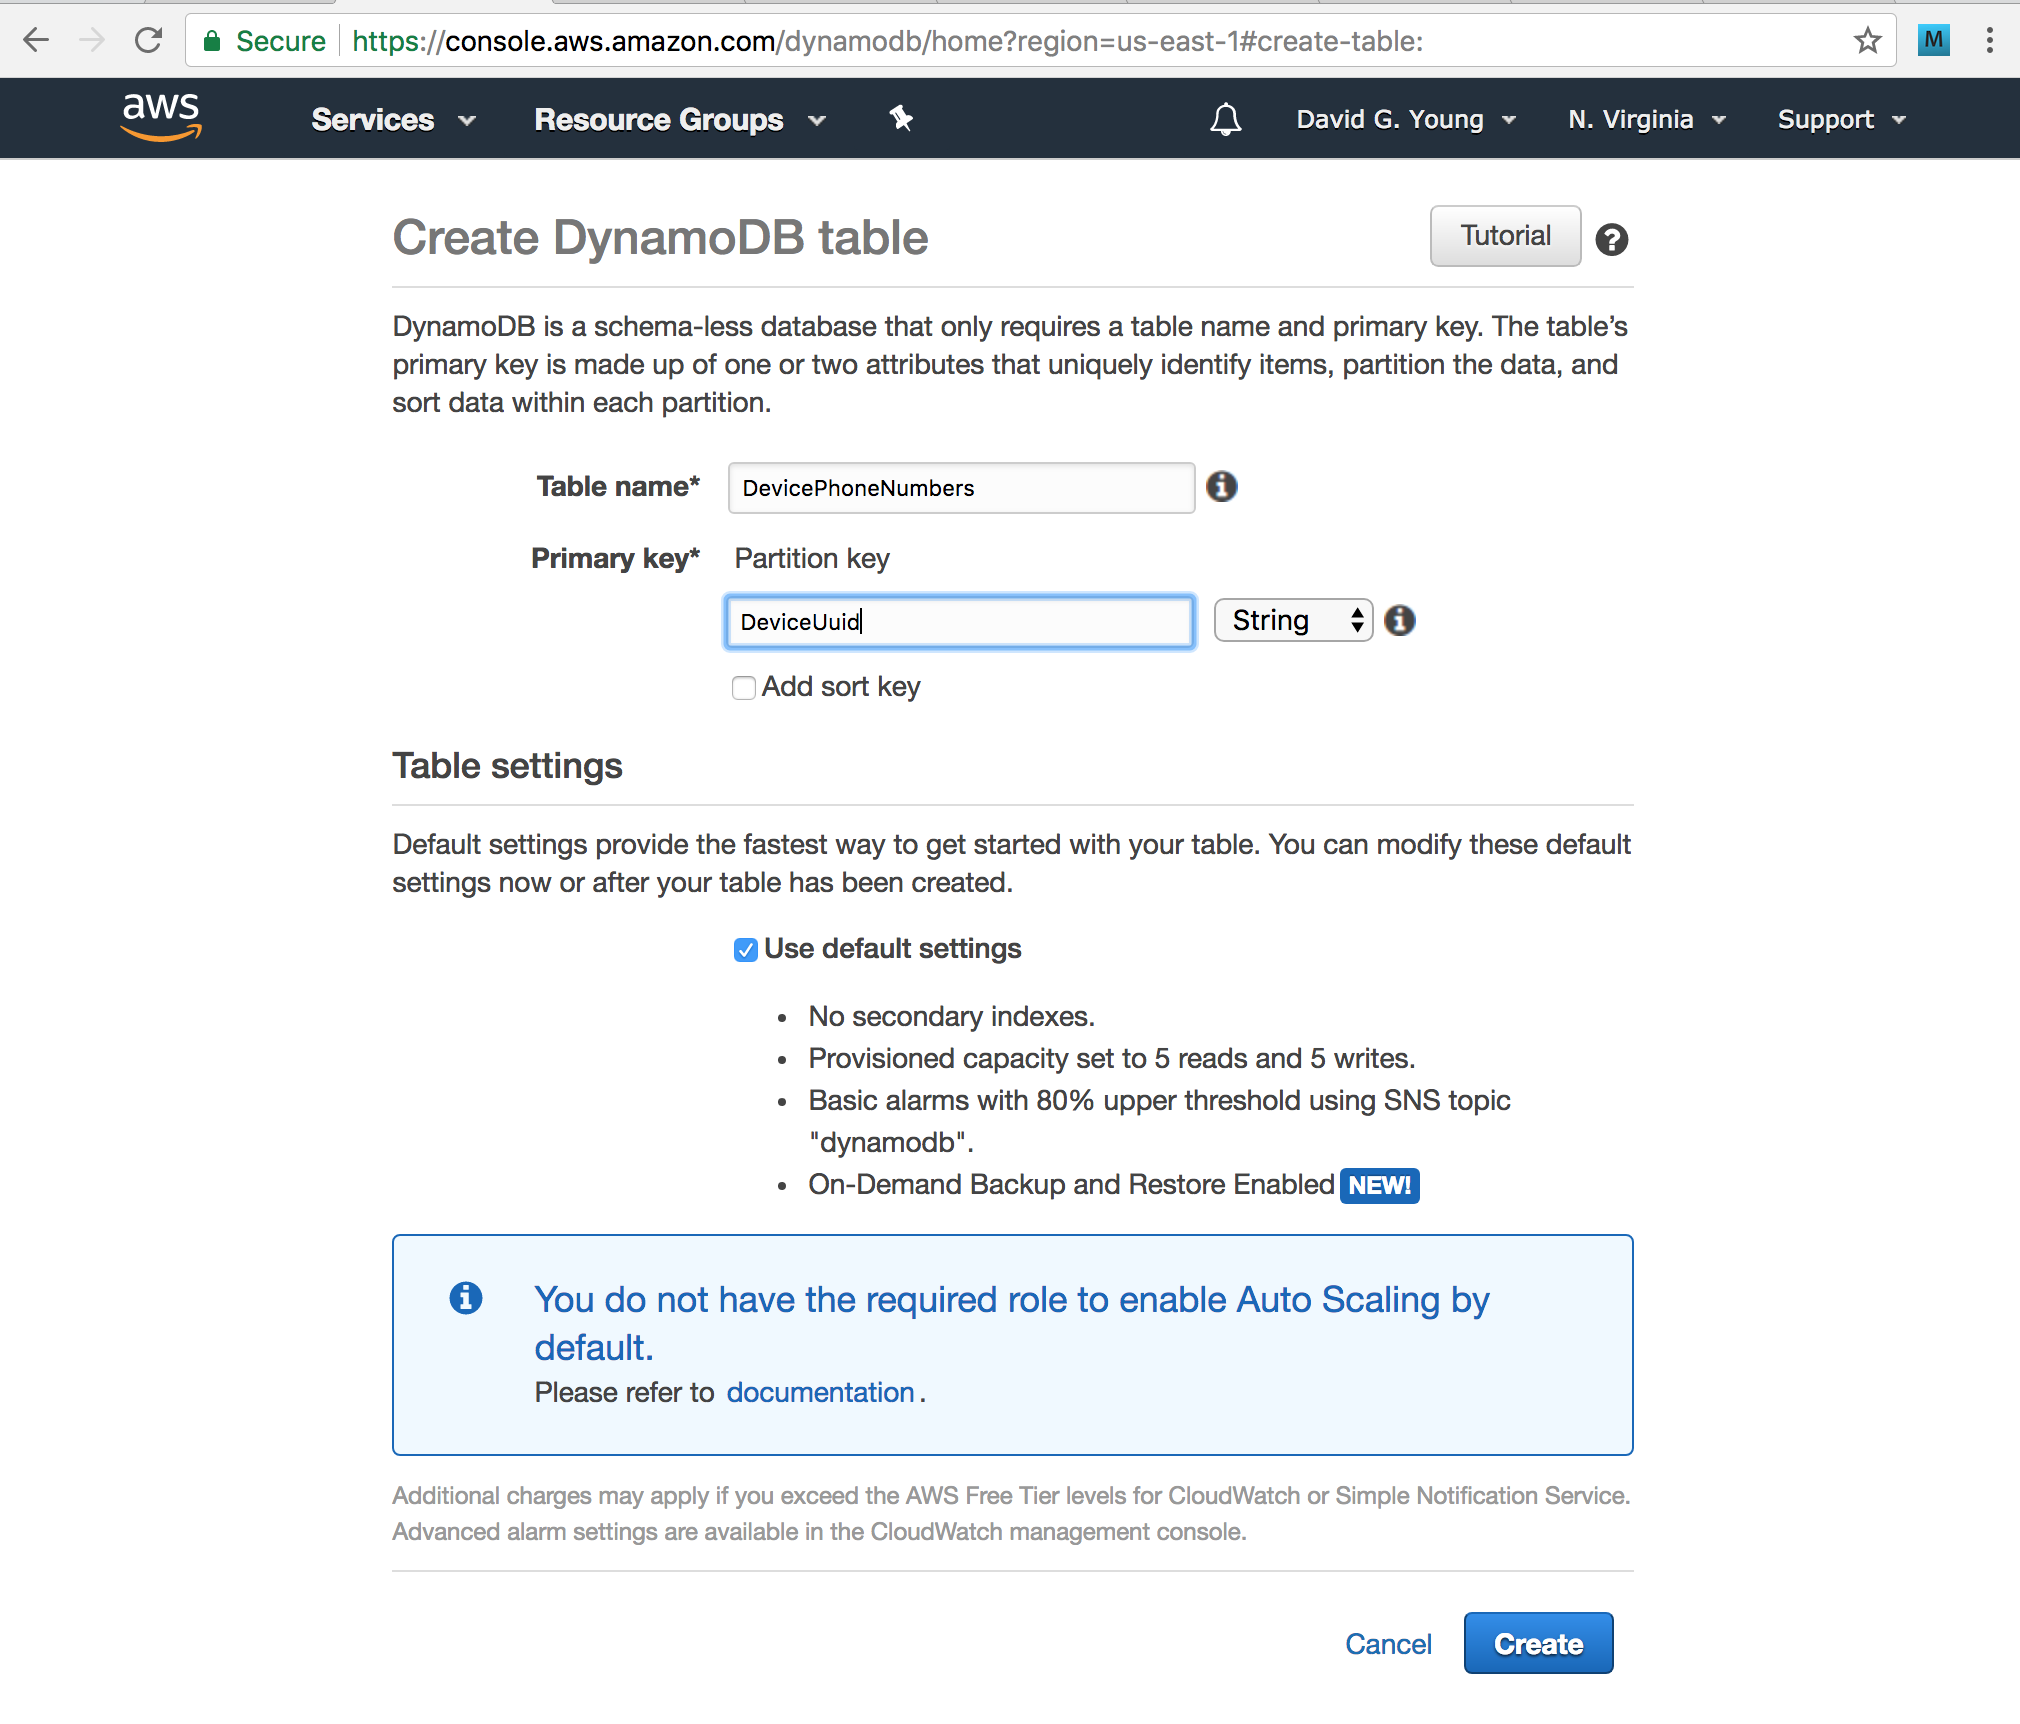The image size is (2020, 1724).
Task: Open the Resource Groups menu
Action: pos(679,120)
